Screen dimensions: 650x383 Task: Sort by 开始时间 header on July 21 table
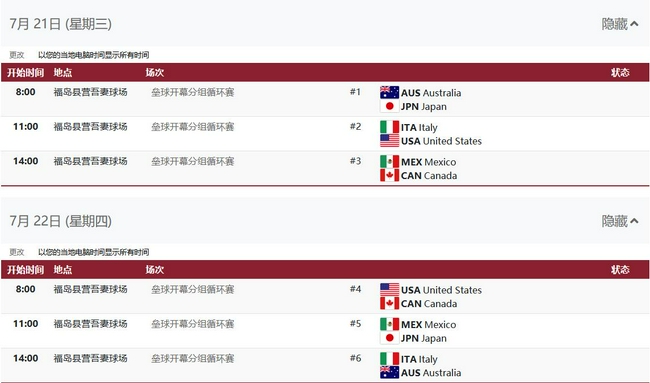pos(25,73)
